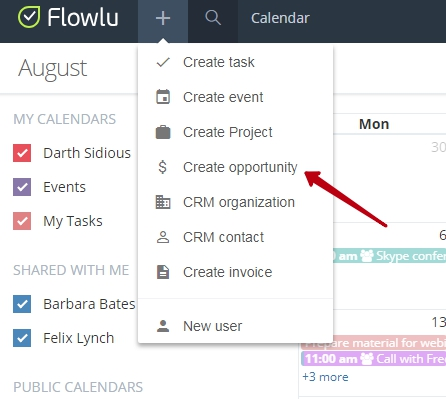
Task: Click the document icon beside Create invoice
Action: coord(163,272)
